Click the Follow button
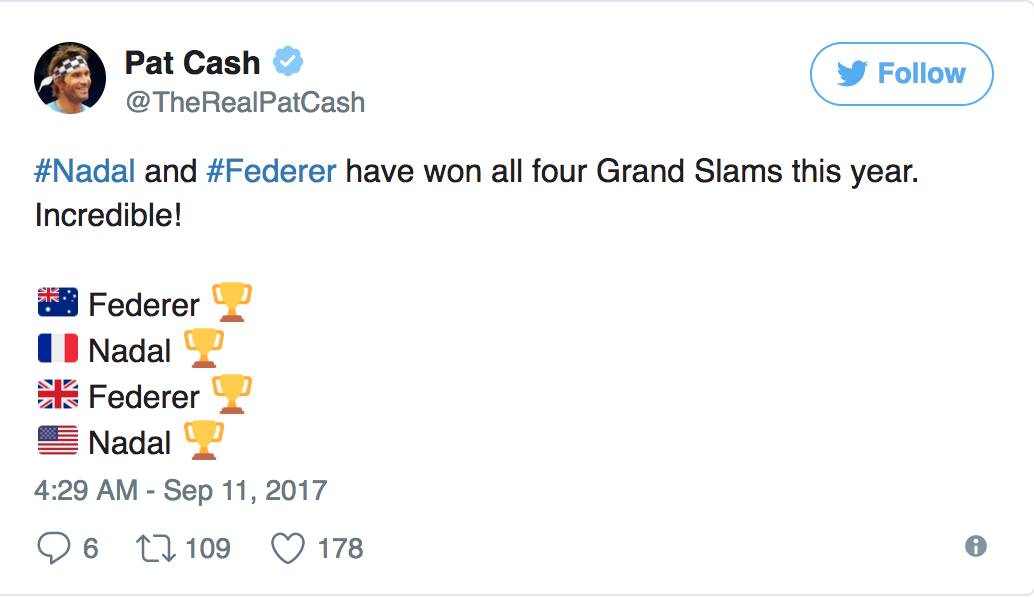 point(901,74)
